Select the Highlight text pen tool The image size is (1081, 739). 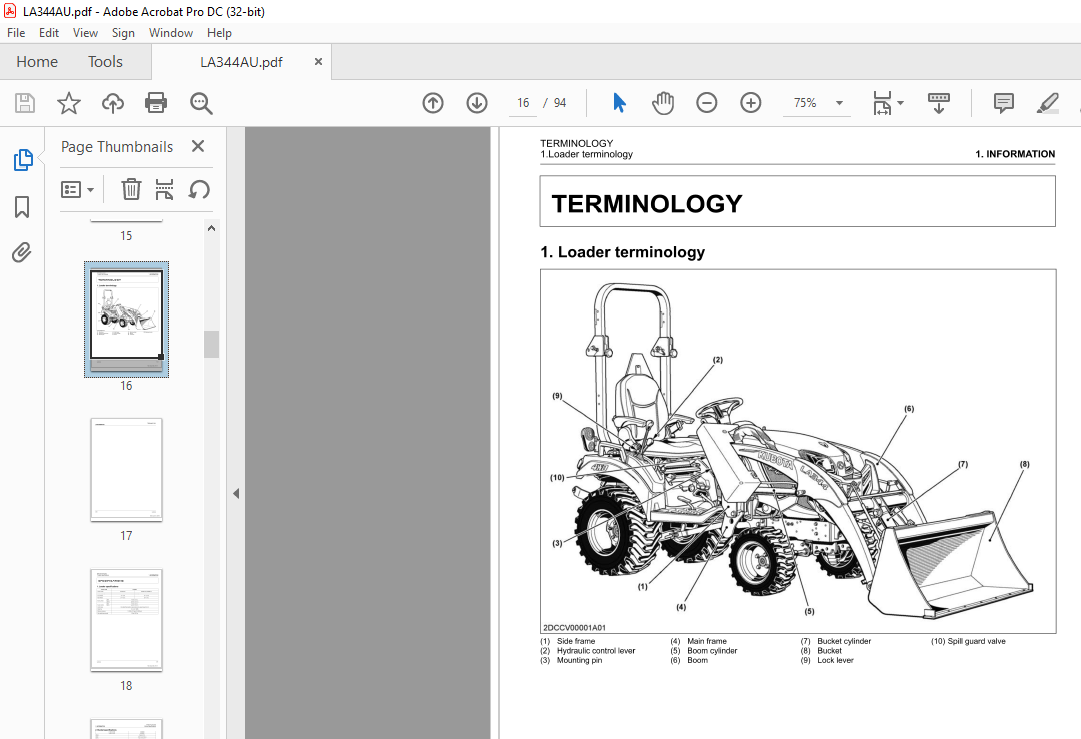(x=1047, y=103)
